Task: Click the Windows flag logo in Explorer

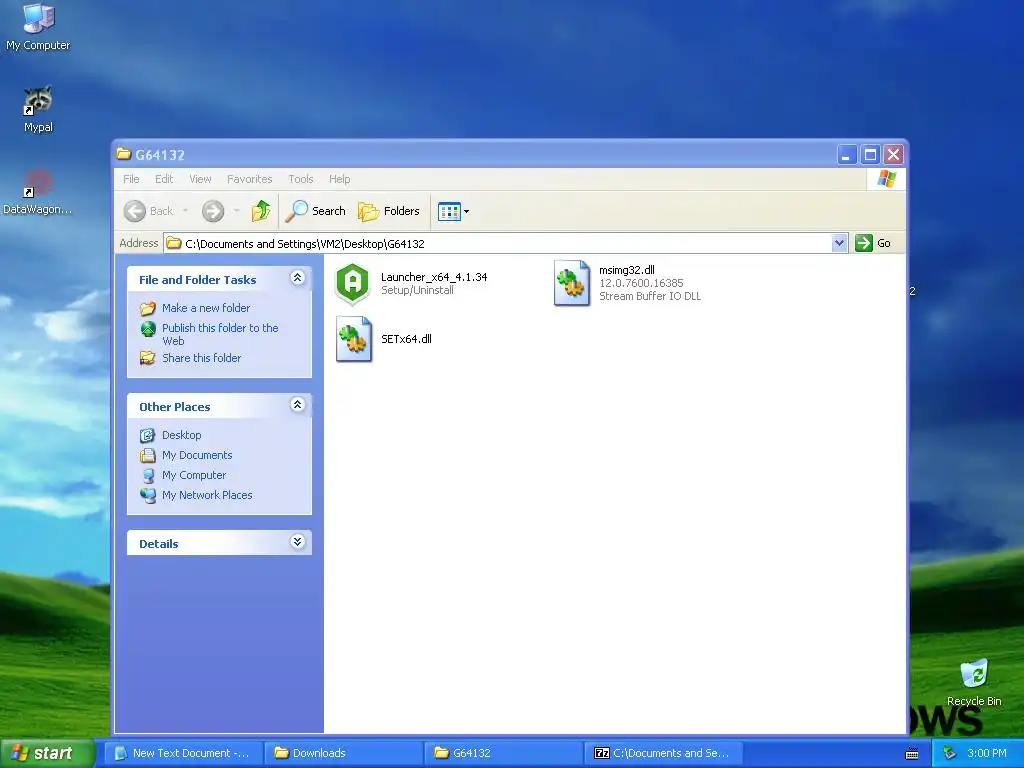Action: [887, 178]
